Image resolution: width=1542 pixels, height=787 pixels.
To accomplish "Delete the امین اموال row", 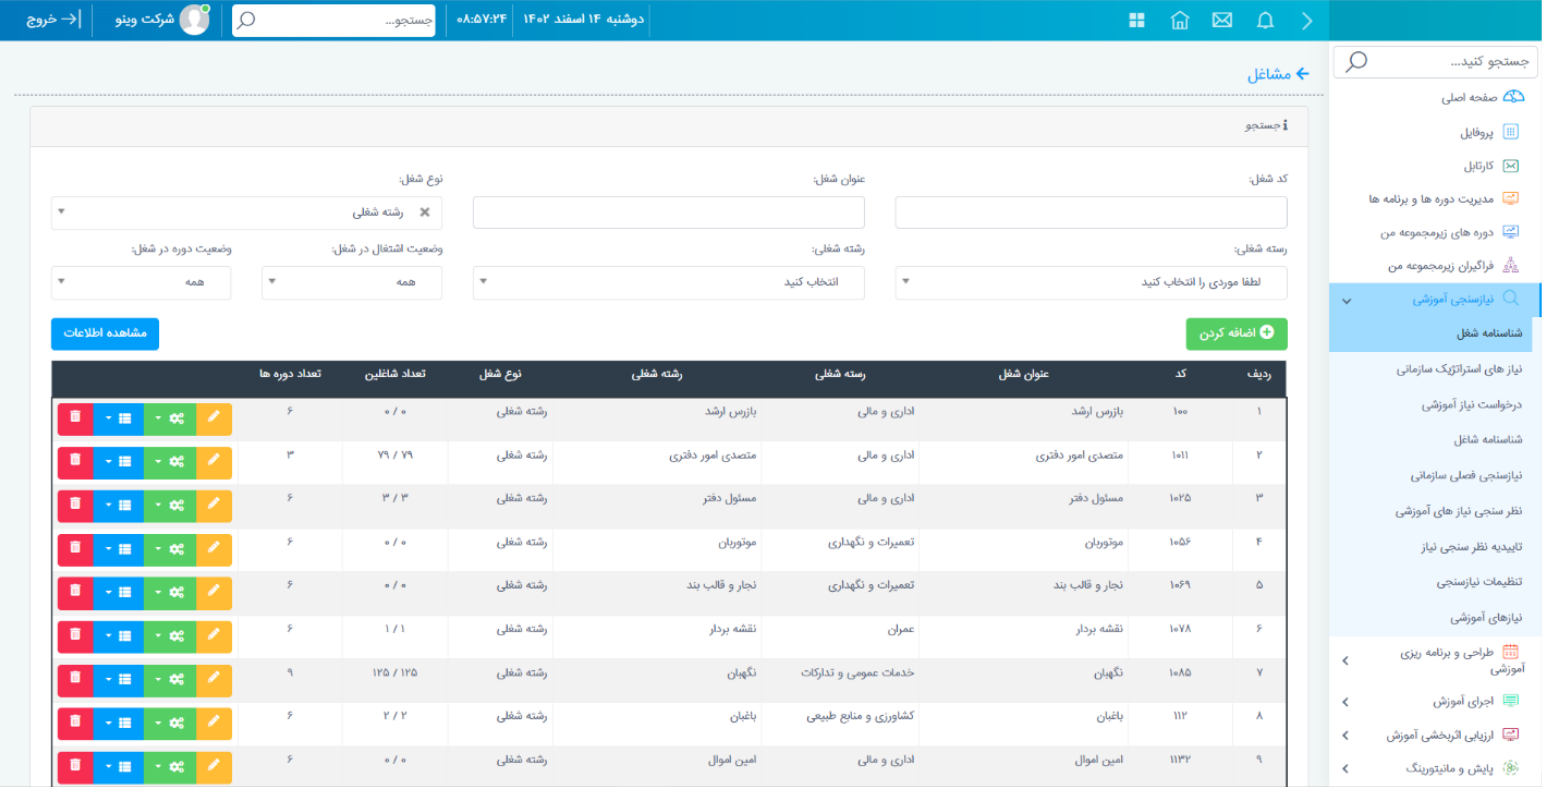I will click(x=75, y=767).
